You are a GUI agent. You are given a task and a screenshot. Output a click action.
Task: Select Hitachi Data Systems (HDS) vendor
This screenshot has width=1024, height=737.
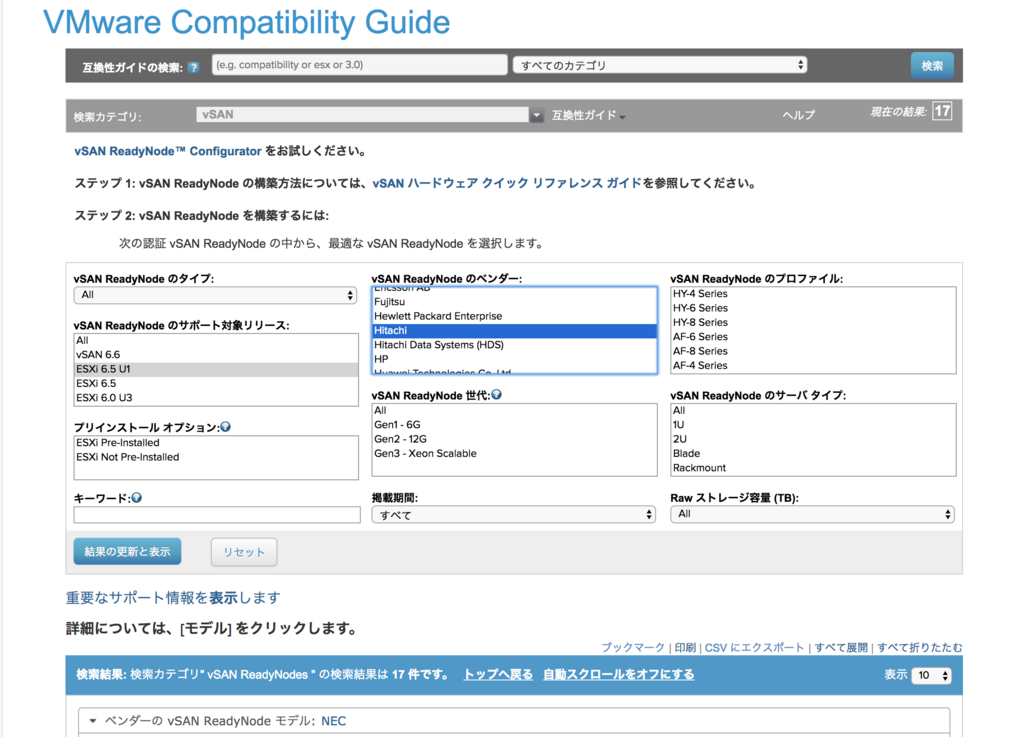tap(514, 345)
